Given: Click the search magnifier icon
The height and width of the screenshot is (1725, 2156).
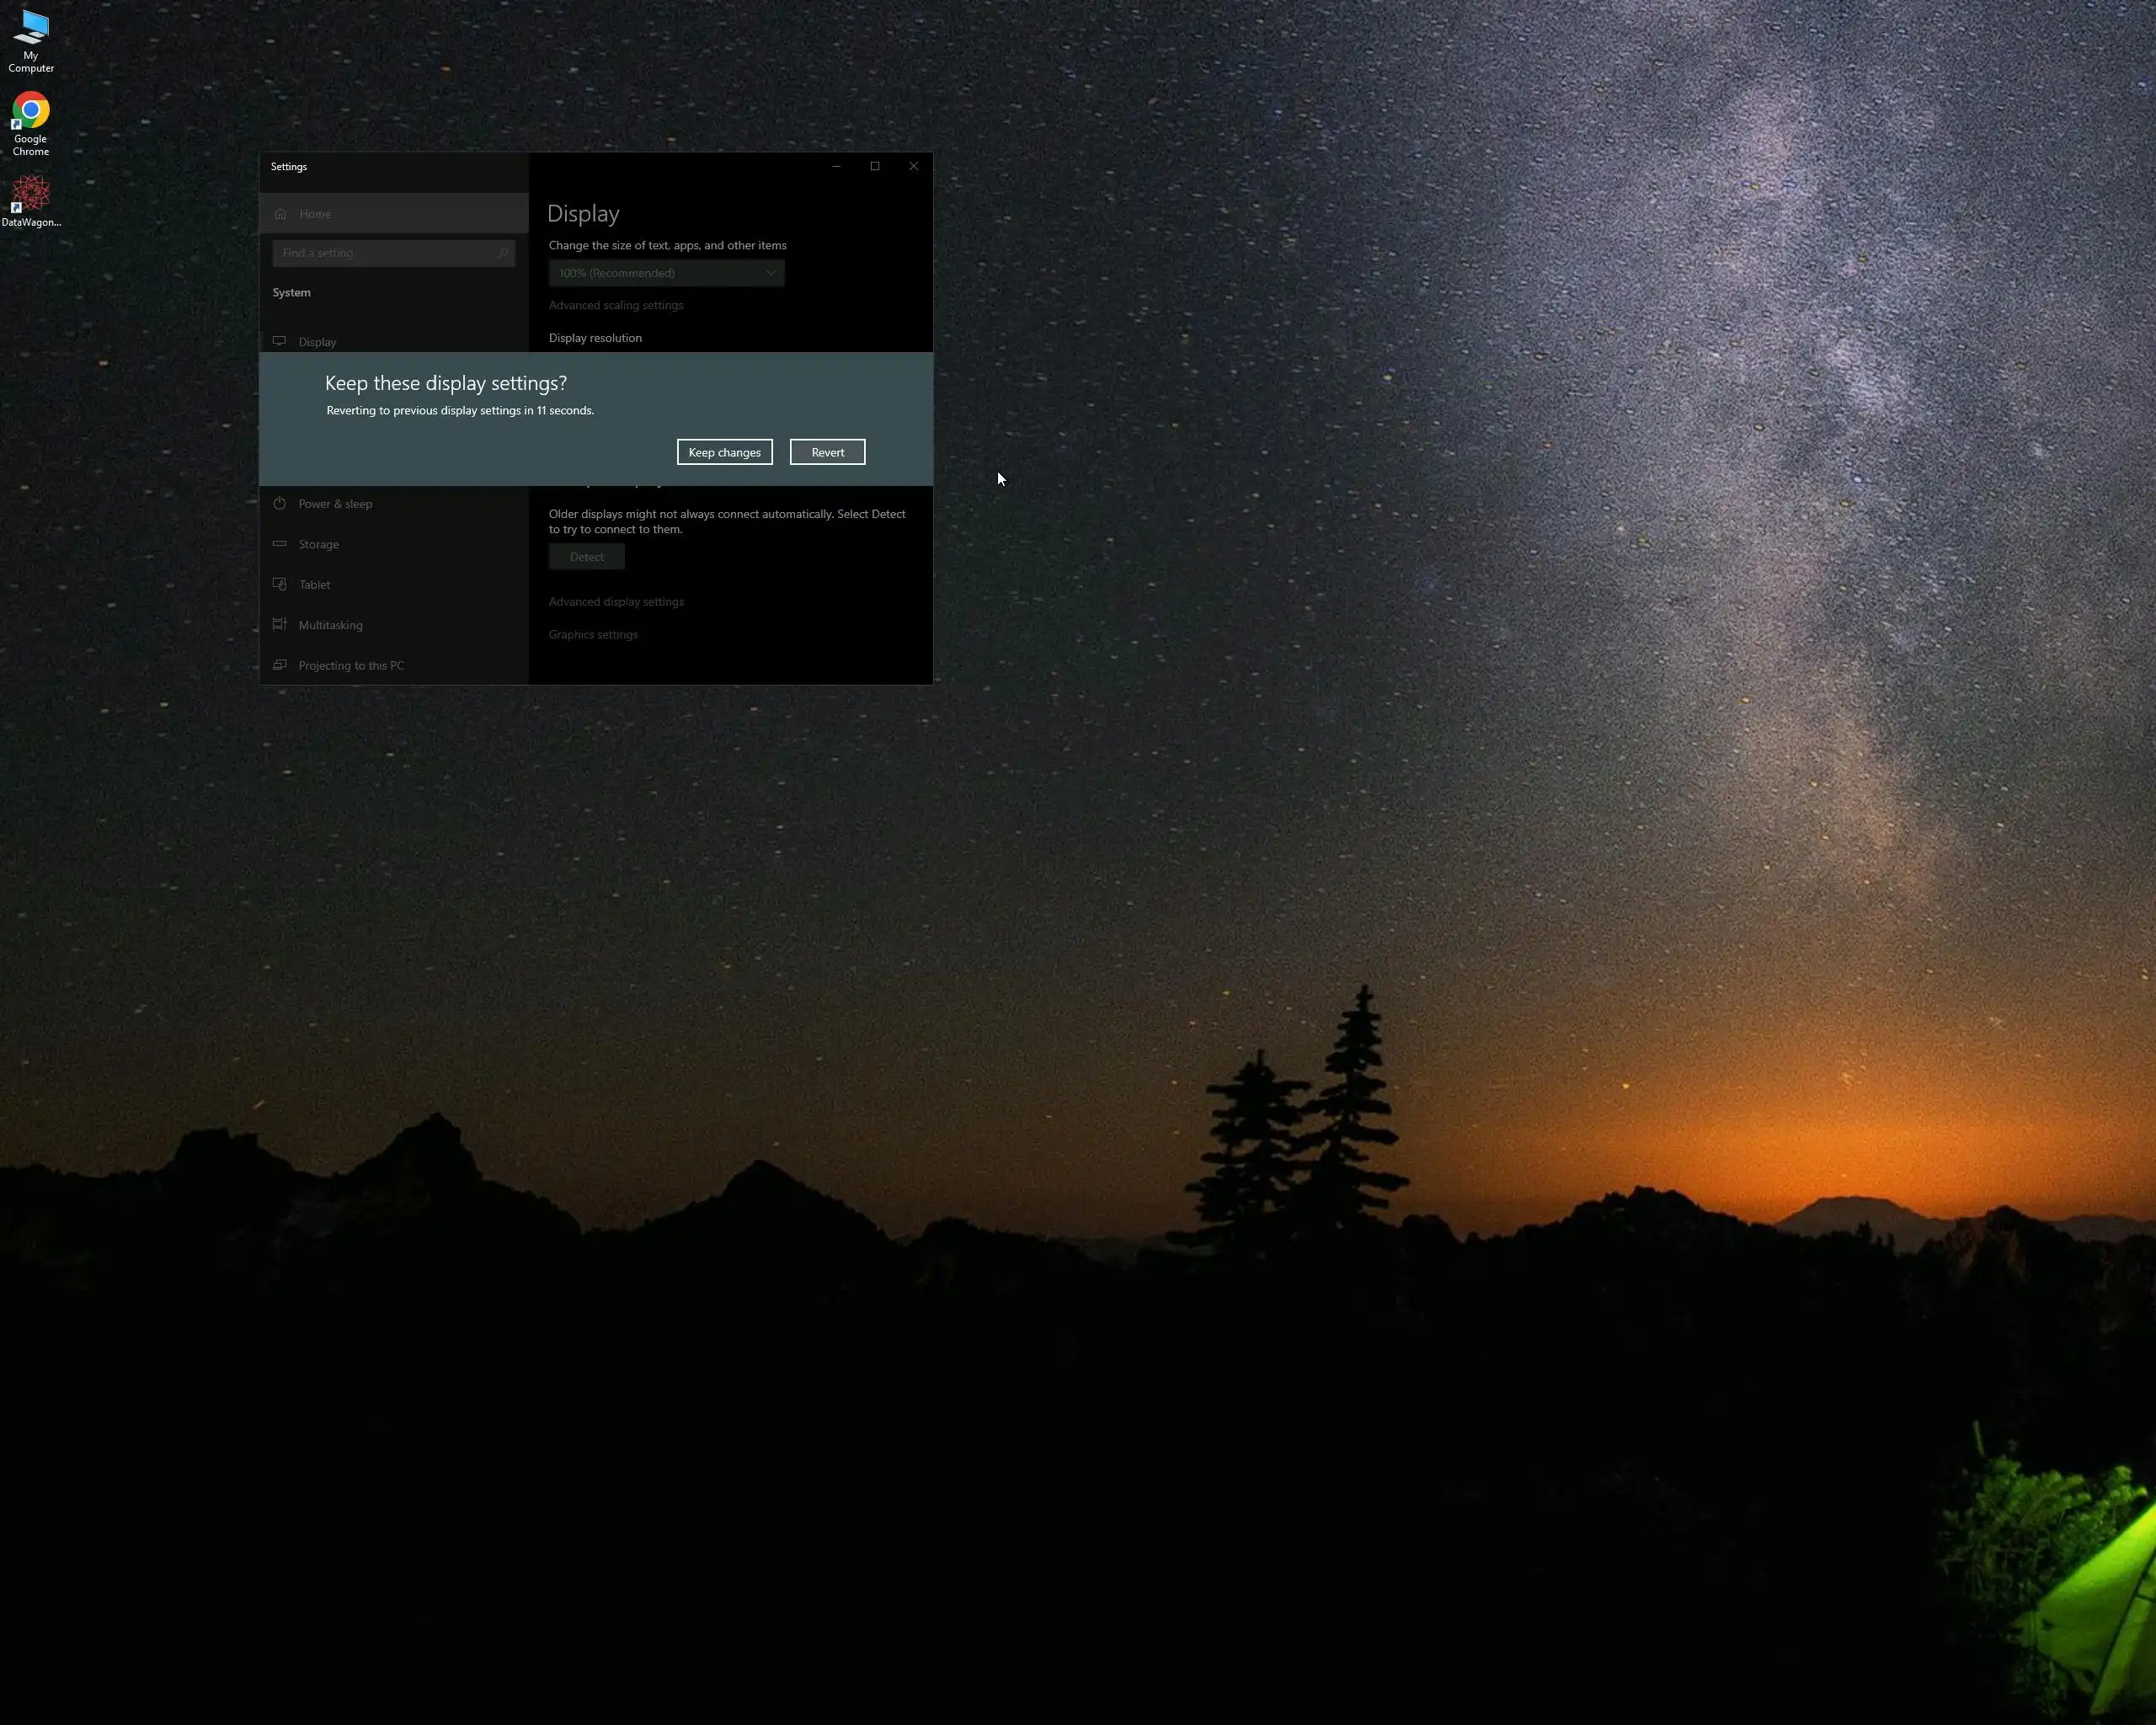Looking at the screenshot, I should point(503,253).
